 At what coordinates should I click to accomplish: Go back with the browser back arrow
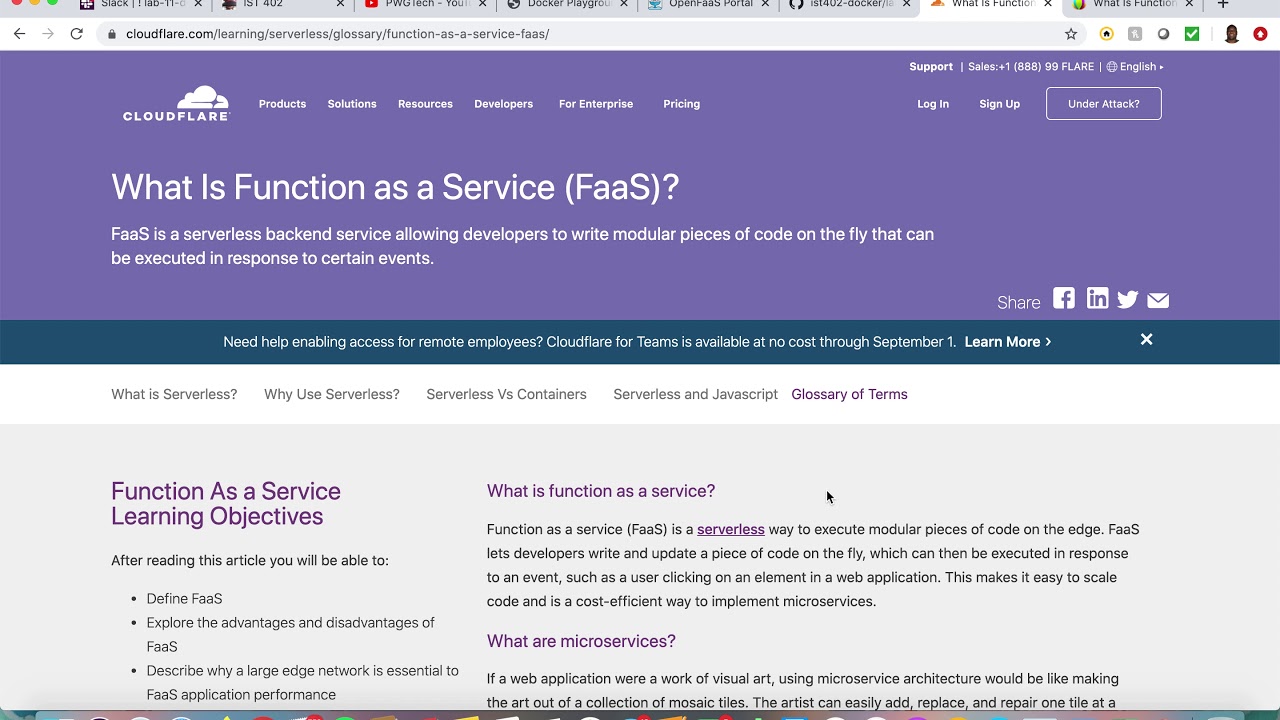19,34
